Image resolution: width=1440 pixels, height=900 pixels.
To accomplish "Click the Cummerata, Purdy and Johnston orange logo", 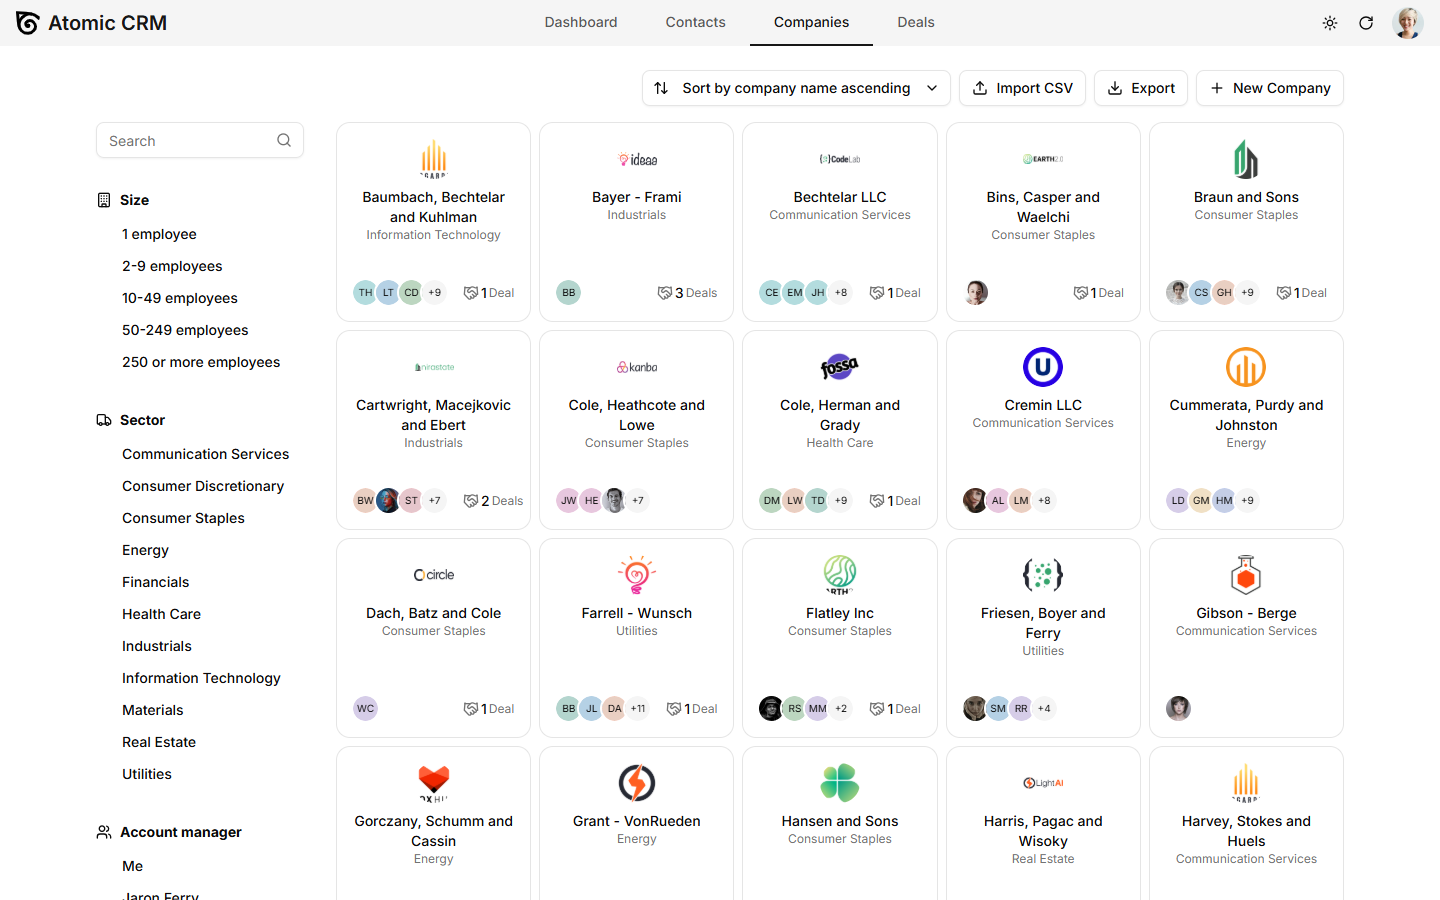I will click(x=1246, y=367).
